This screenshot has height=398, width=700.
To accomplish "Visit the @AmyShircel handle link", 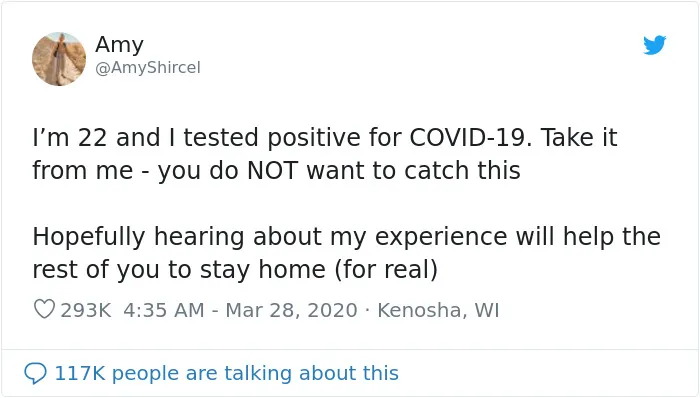I will coord(148,68).
